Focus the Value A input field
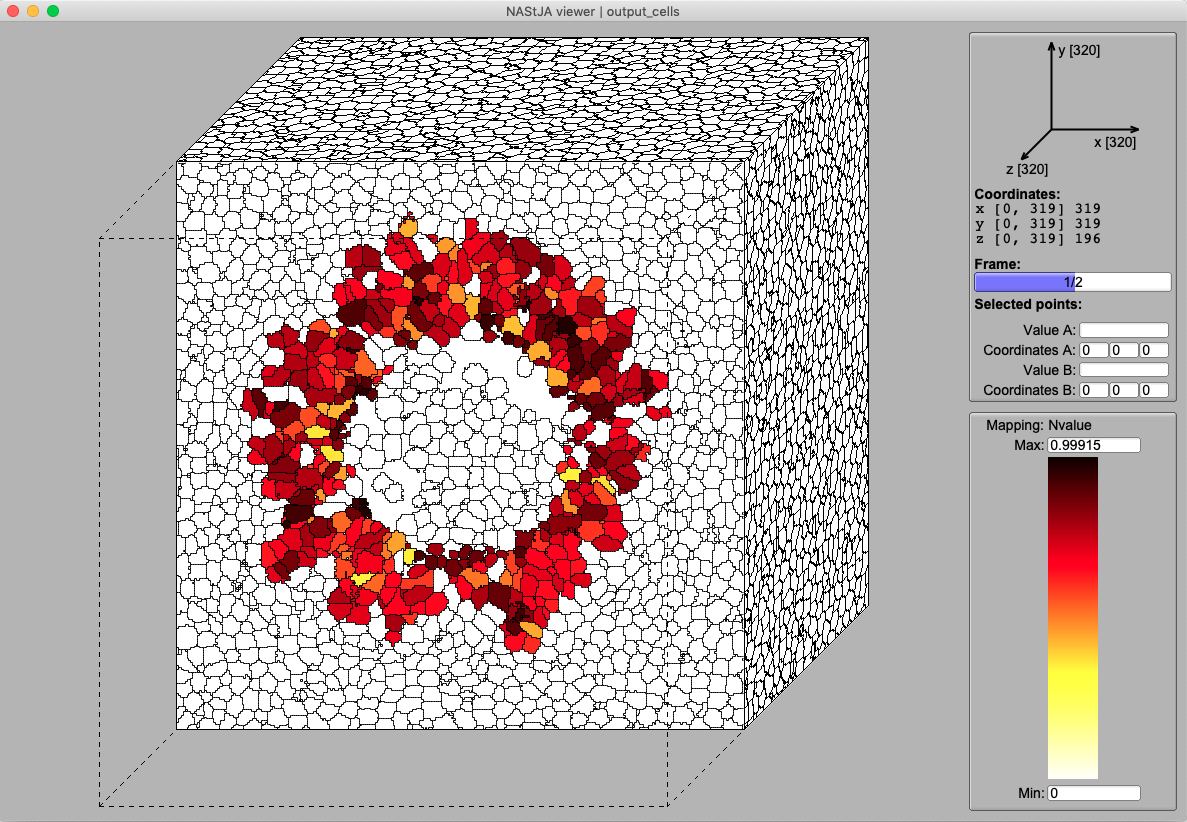This screenshot has height=822, width=1187. coord(1123,330)
